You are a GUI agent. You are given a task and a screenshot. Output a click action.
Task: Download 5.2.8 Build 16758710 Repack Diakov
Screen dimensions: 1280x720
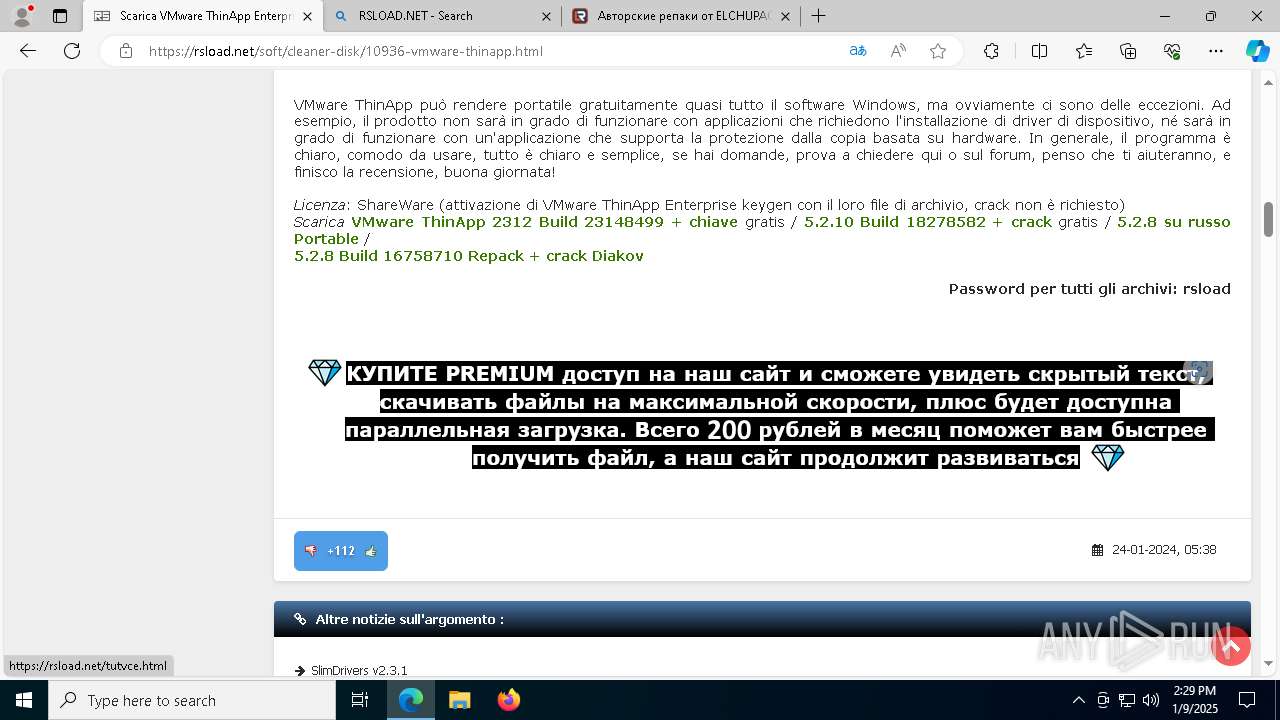tap(469, 256)
